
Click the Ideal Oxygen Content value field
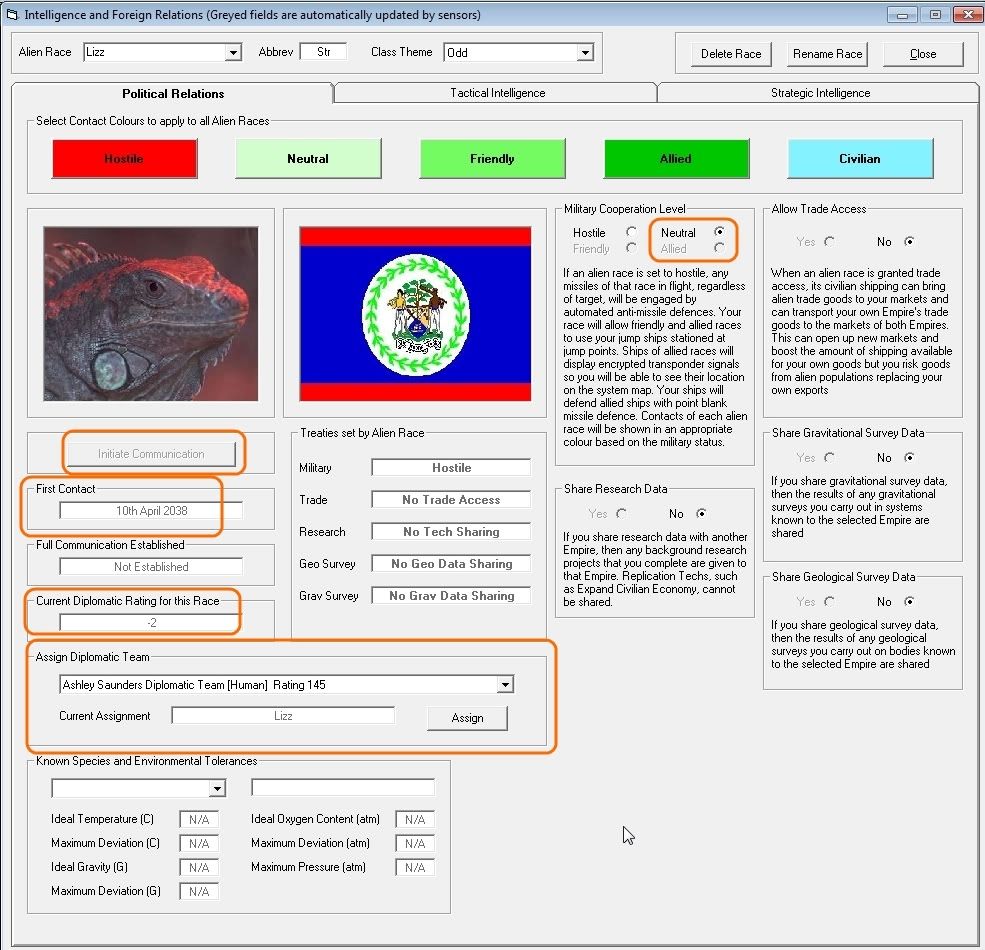415,819
